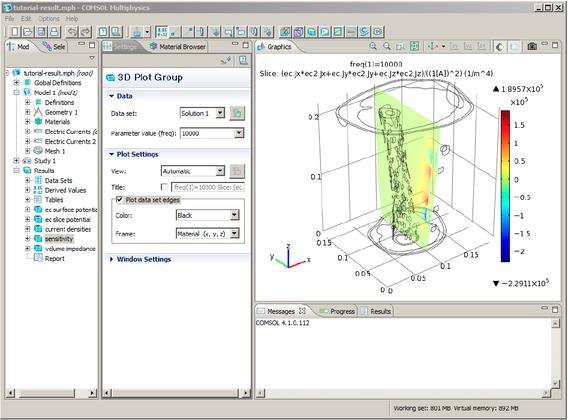Click the Save disk icon in toolbar
The image size is (568, 420).
[41, 32]
